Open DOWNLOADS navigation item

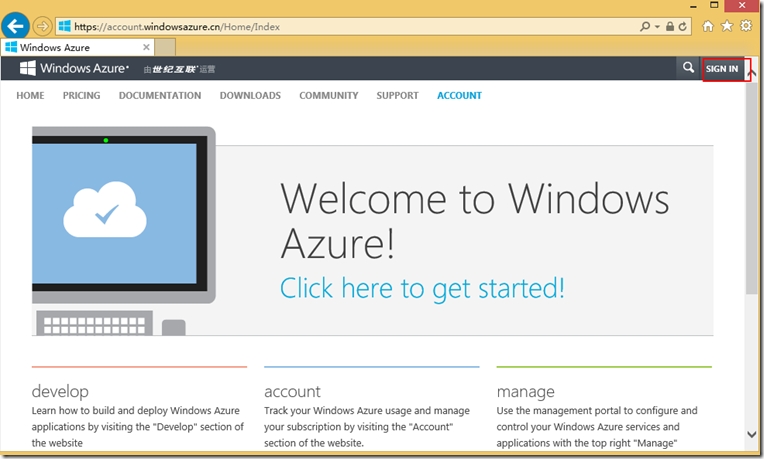[x=250, y=96]
